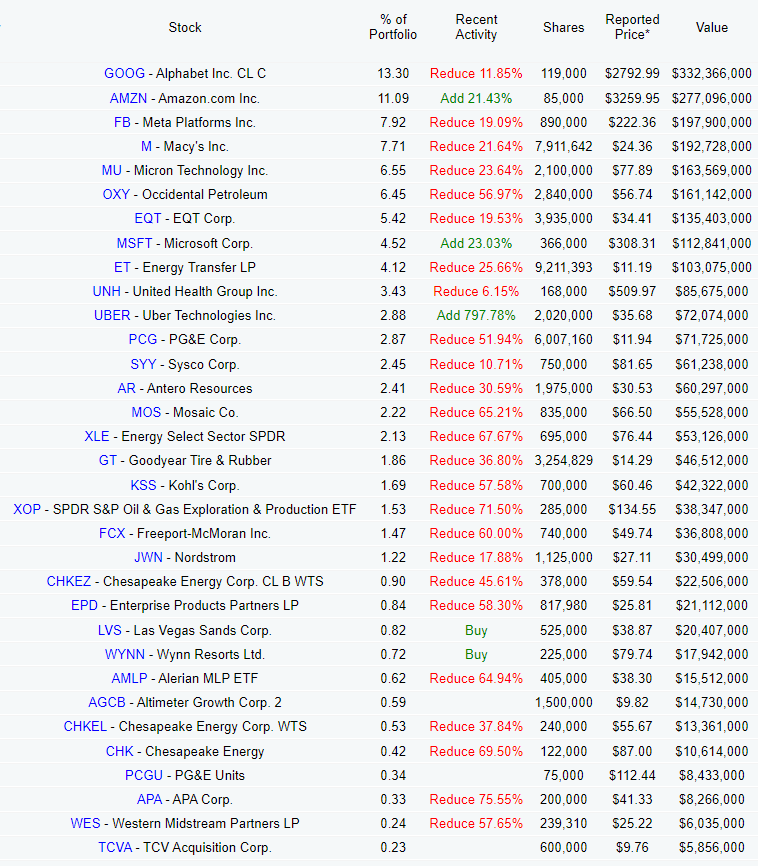Image resolution: width=760 pixels, height=866 pixels.
Task: Select the $5,856,000 value cell
Action: click(x=711, y=847)
